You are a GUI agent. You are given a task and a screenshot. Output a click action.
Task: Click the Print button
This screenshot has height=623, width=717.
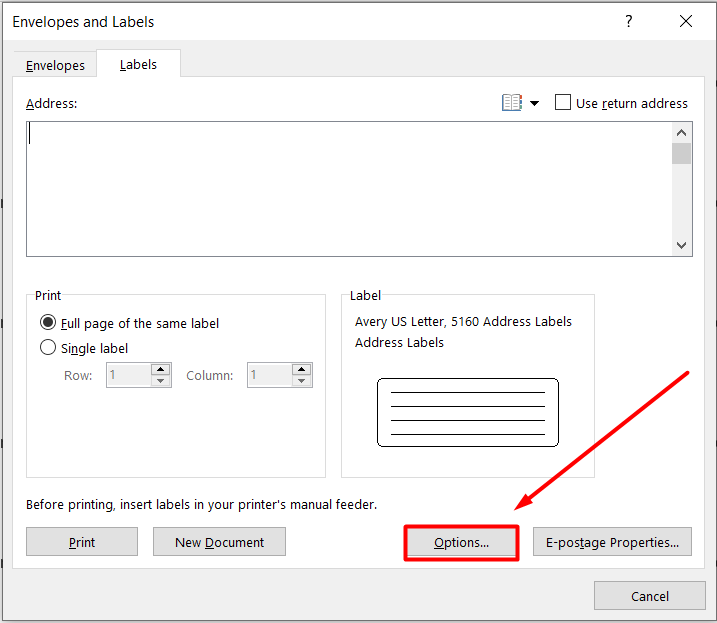click(x=82, y=542)
